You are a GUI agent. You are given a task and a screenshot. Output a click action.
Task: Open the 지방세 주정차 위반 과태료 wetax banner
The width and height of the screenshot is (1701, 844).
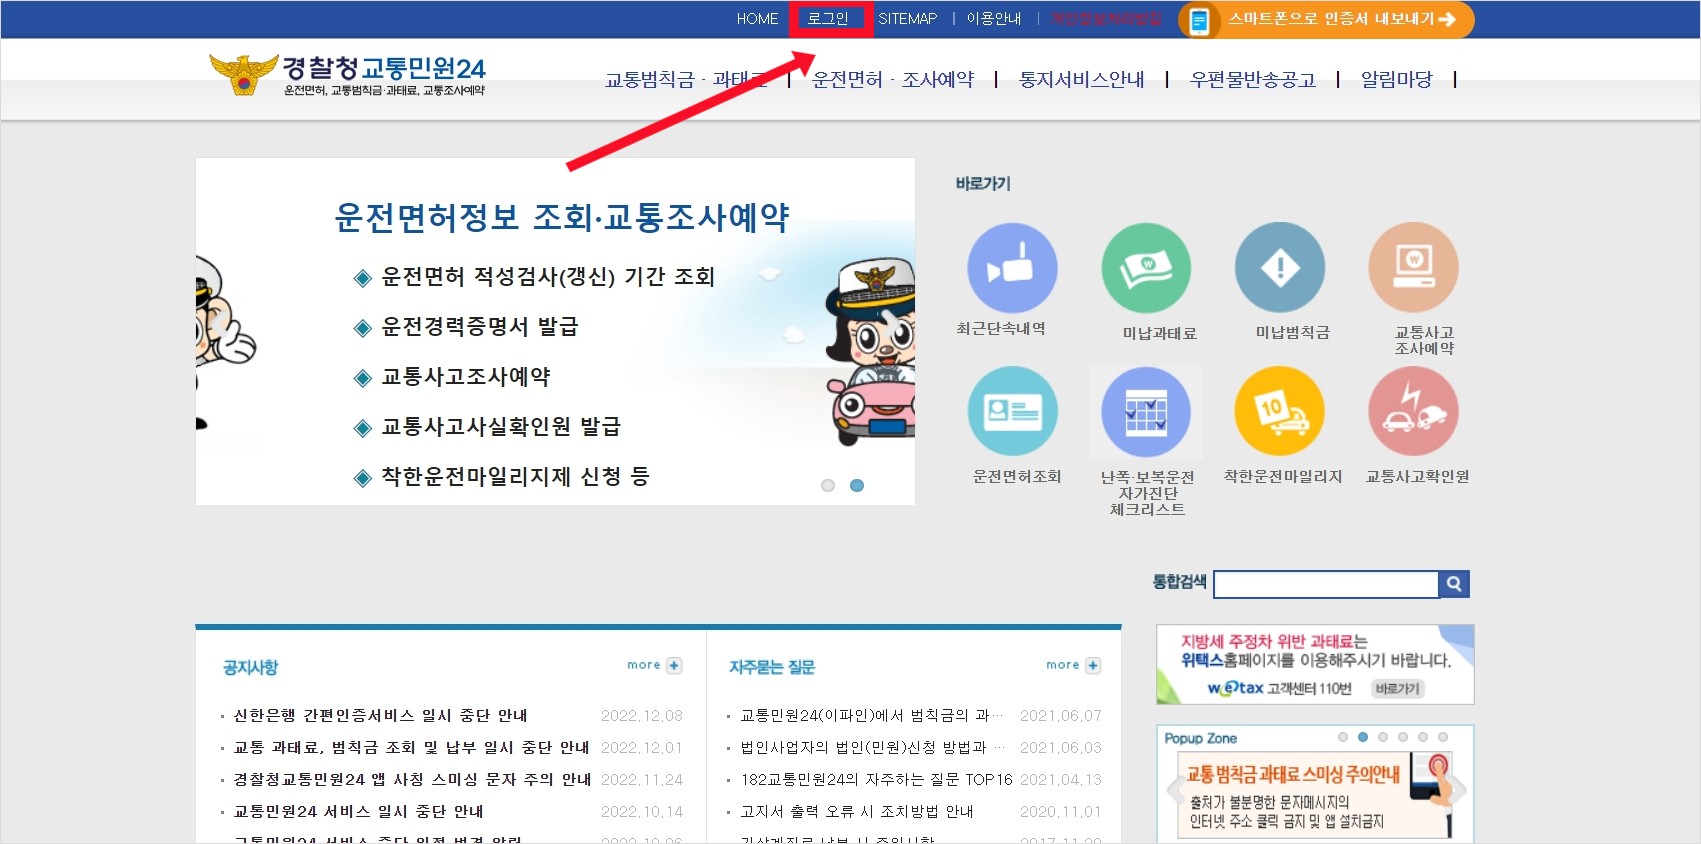tap(1315, 664)
